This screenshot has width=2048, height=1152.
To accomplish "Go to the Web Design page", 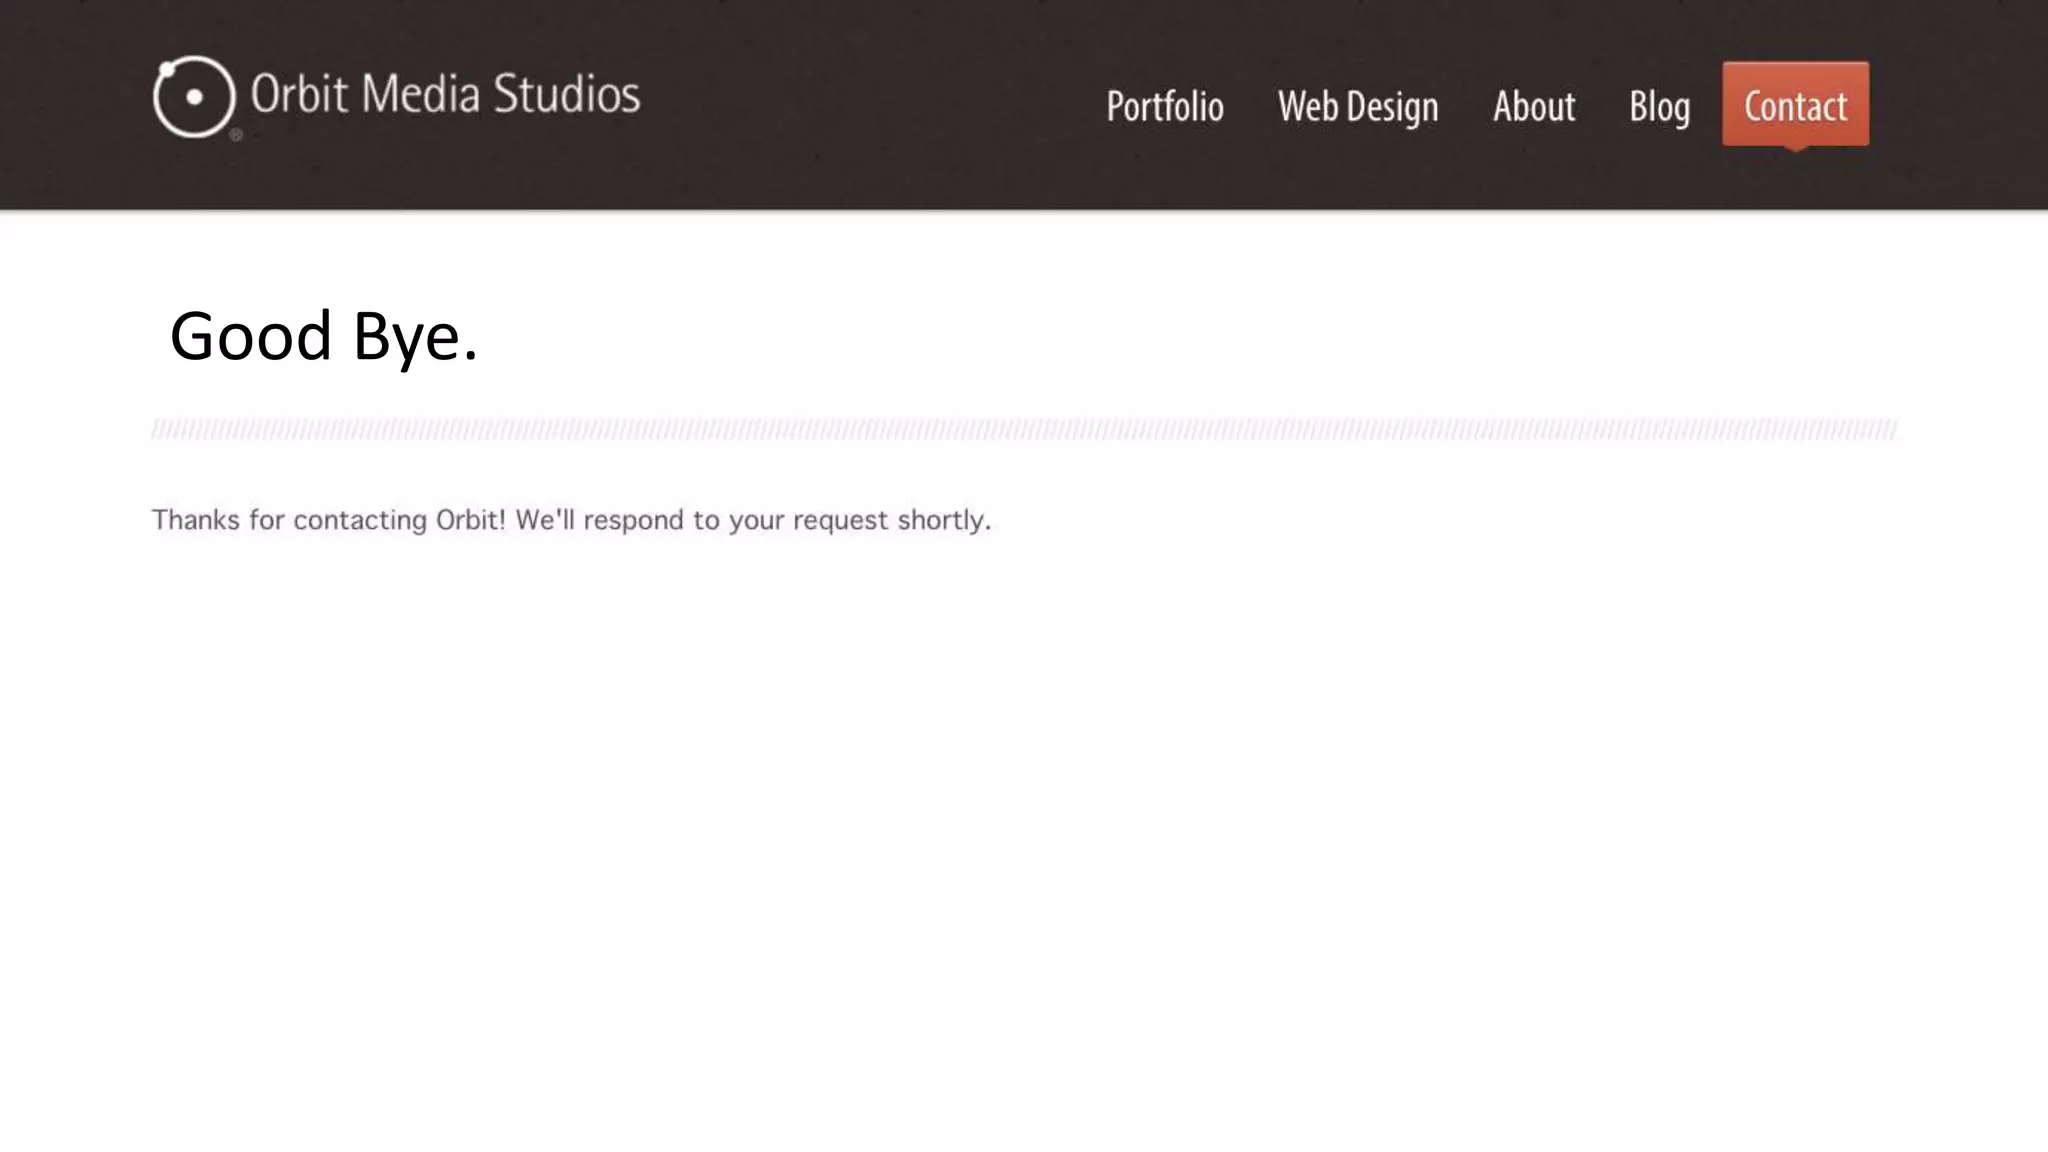I will [x=1357, y=107].
